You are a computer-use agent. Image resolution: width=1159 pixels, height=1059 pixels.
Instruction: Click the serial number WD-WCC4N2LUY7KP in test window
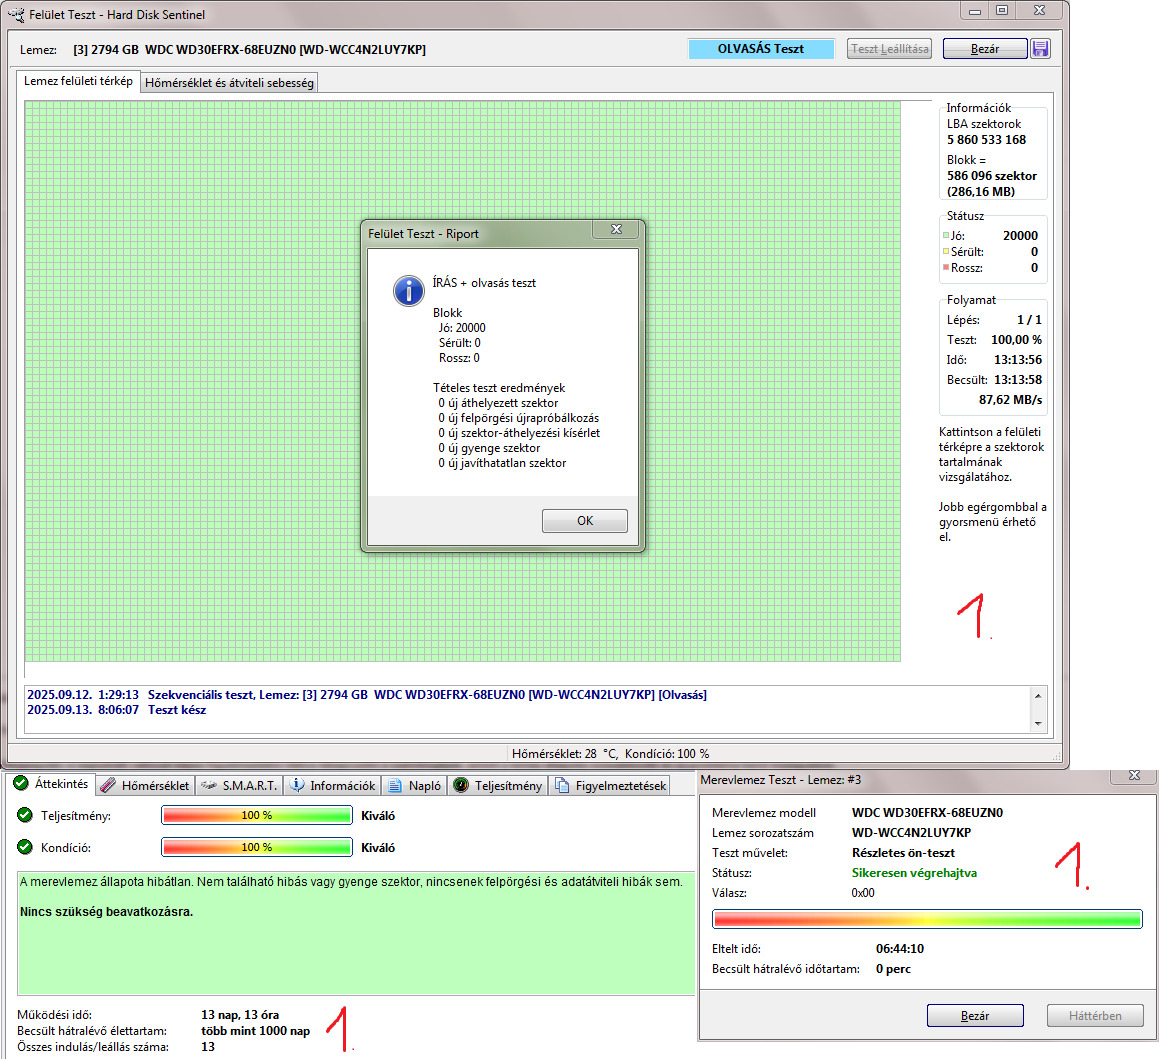pyautogui.click(x=911, y=832)
